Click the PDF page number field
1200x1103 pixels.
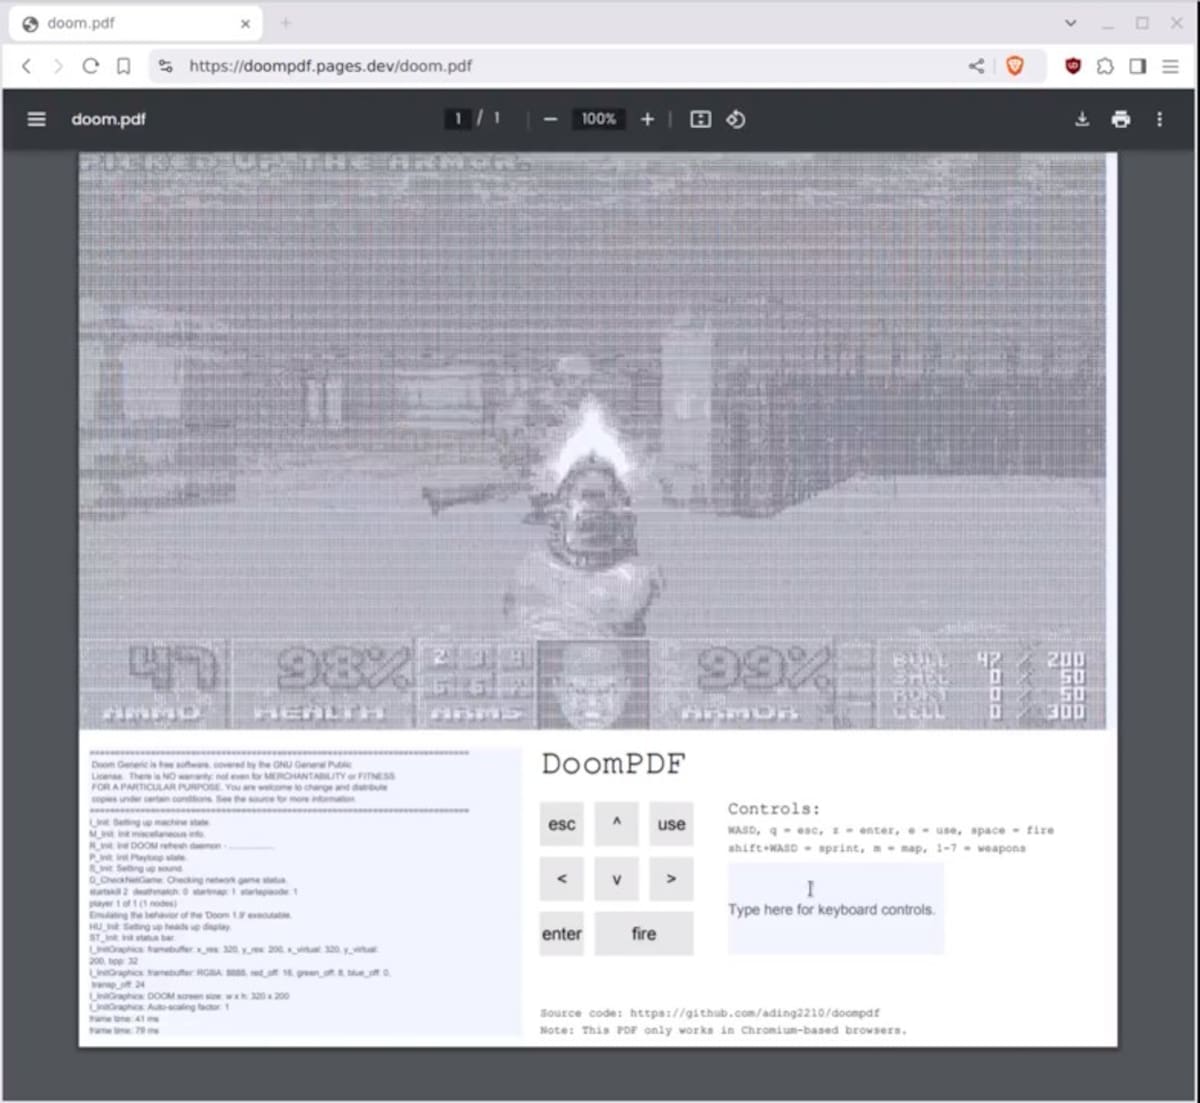458,119
